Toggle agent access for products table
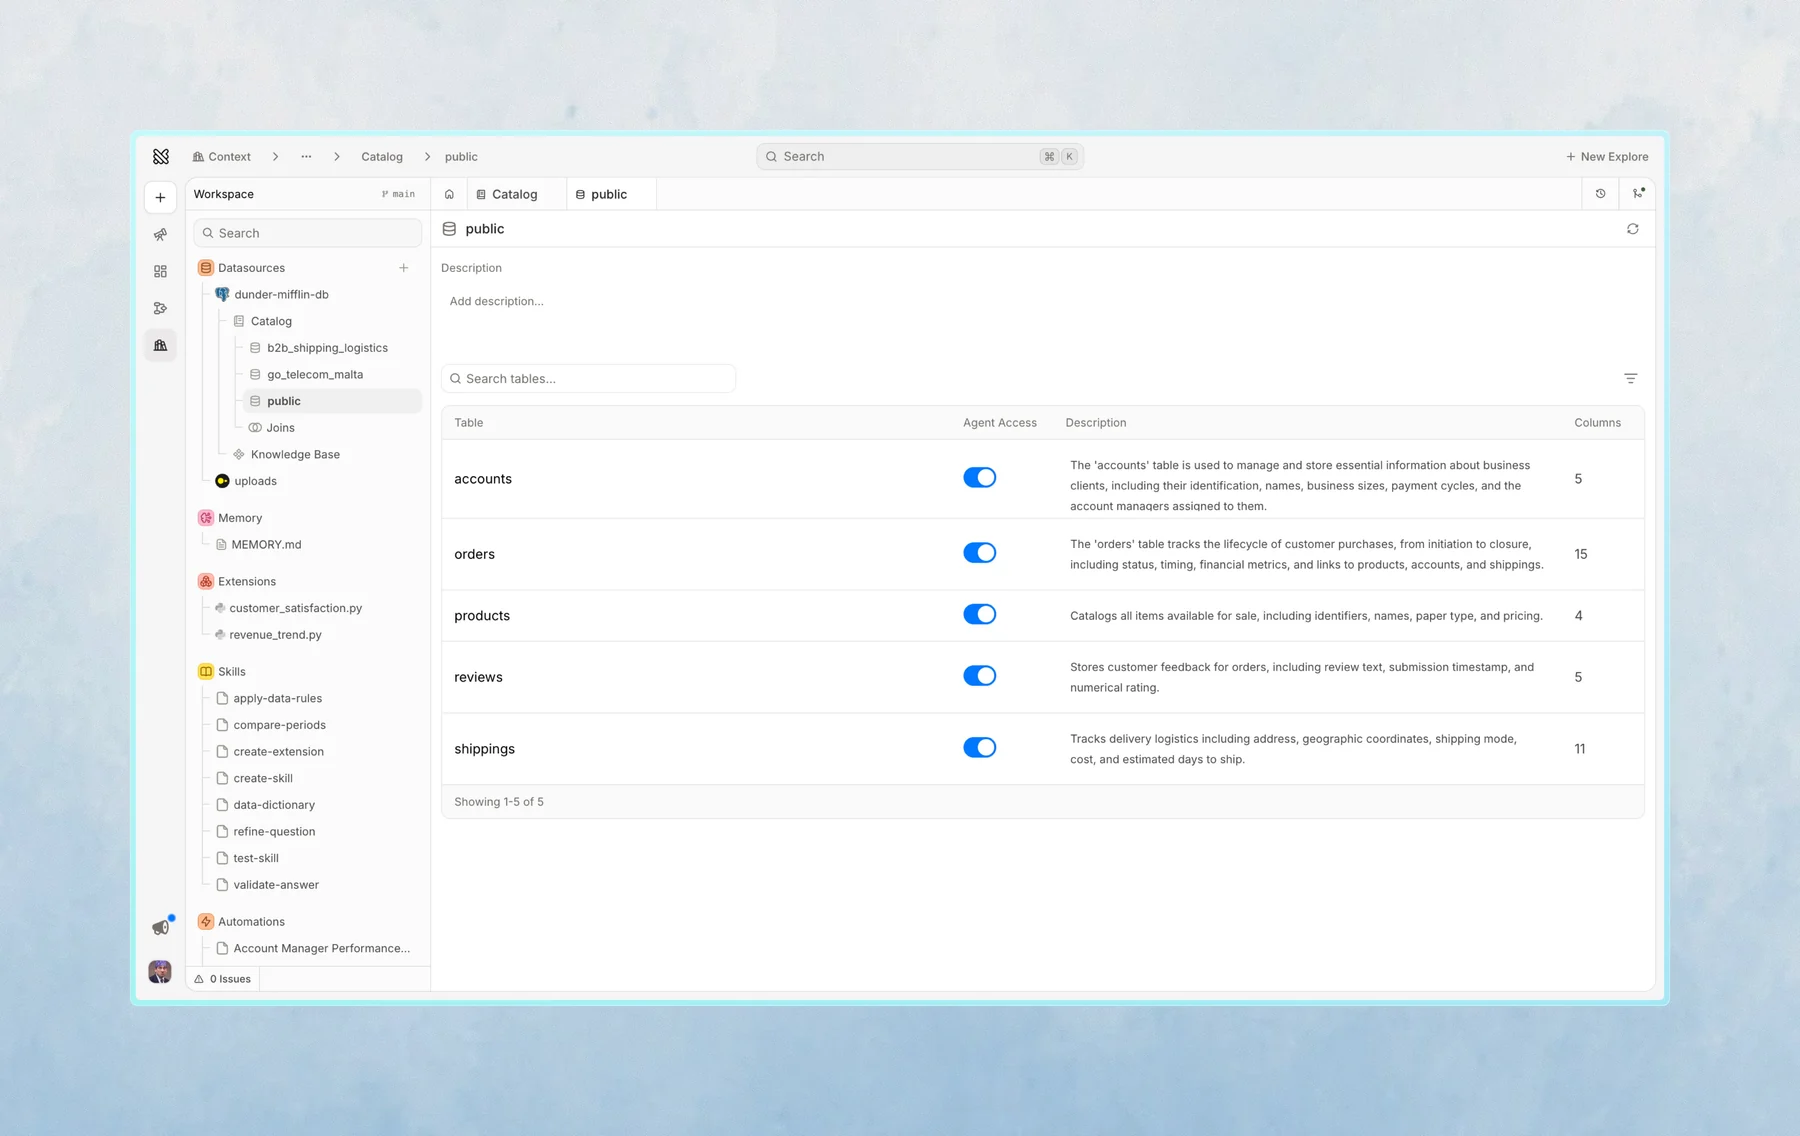This screenshot has height=1136, width=1800. (980, 615)
